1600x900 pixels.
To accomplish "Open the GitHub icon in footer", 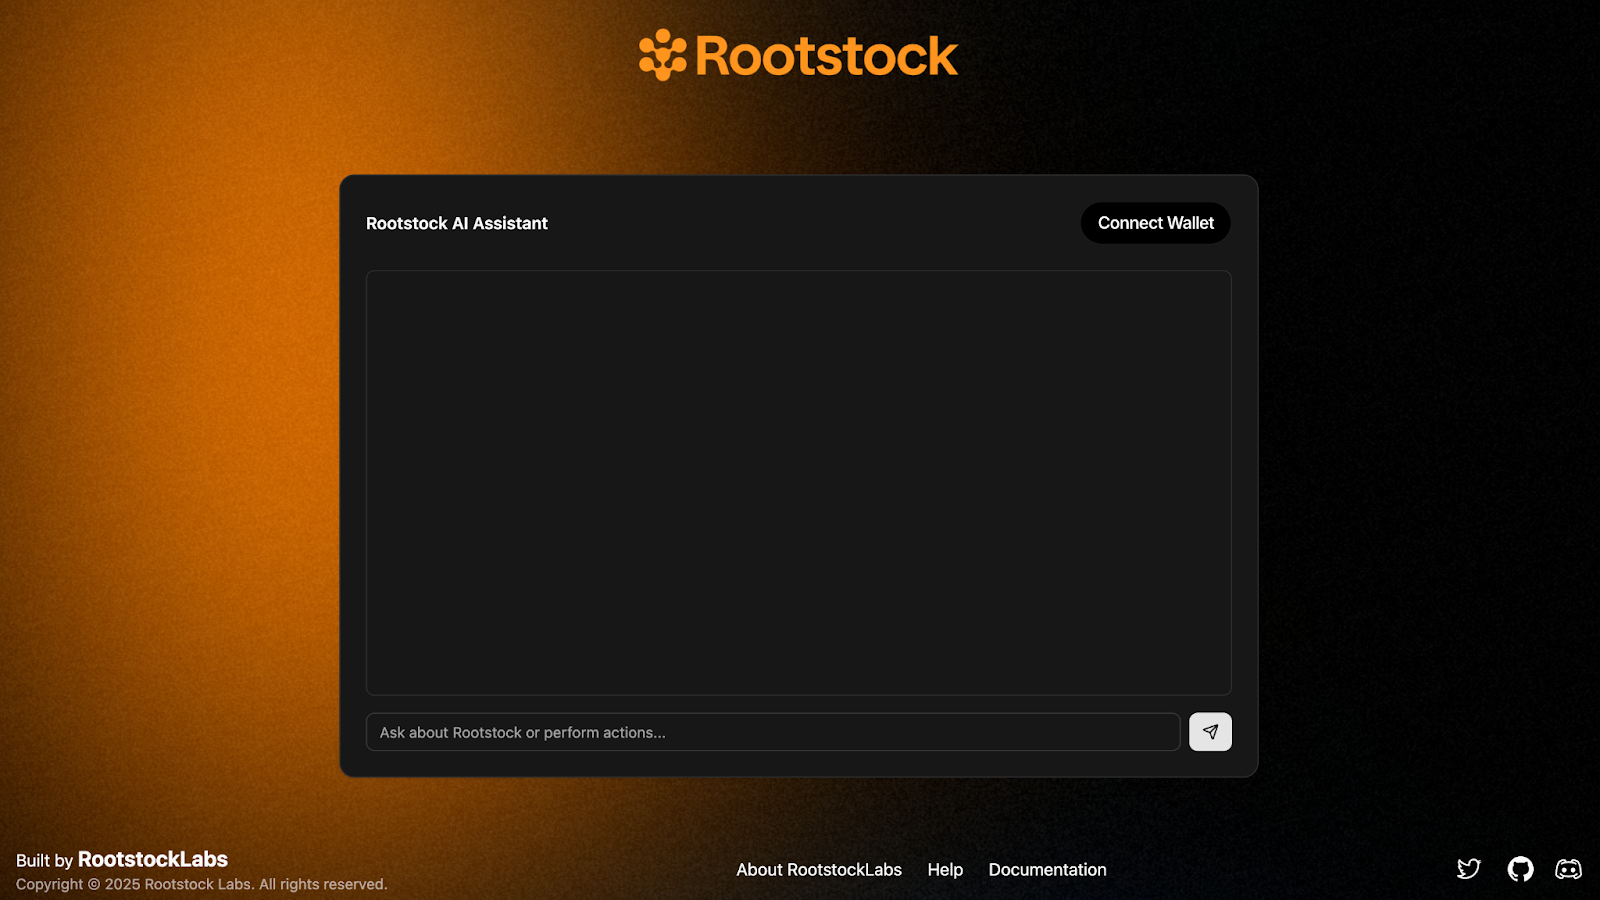I will [1520, 869].
